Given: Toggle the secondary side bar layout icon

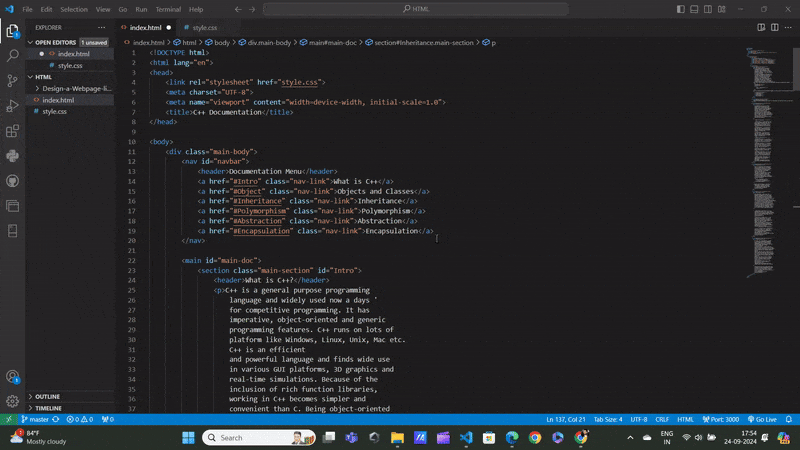Looking at the screenshot, I should [708, 9].
